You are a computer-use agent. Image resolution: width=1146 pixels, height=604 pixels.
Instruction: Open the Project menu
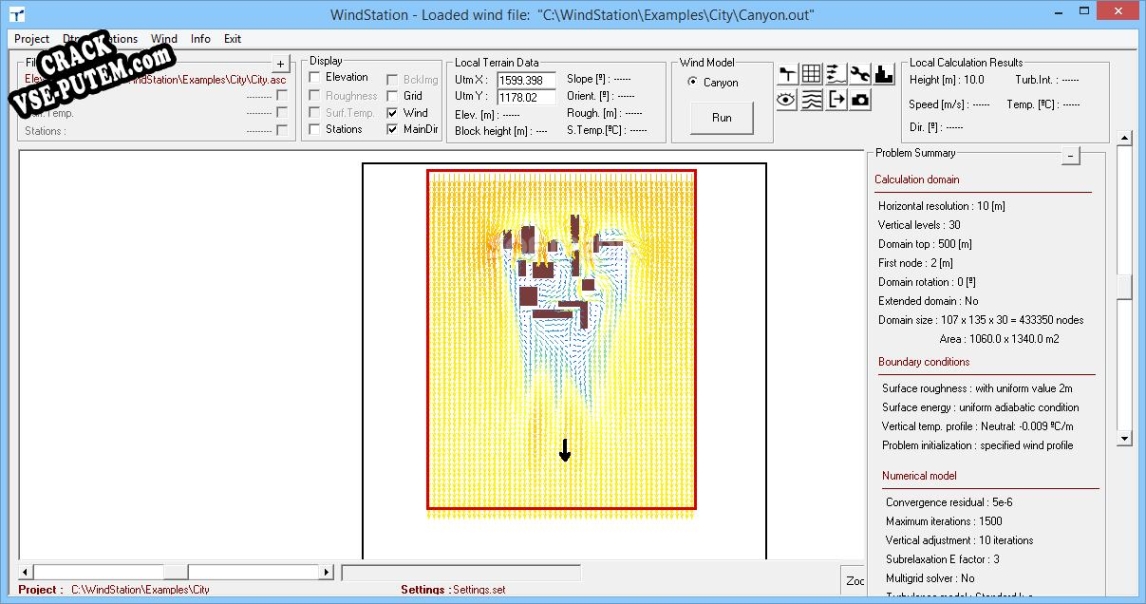point(32,39)
